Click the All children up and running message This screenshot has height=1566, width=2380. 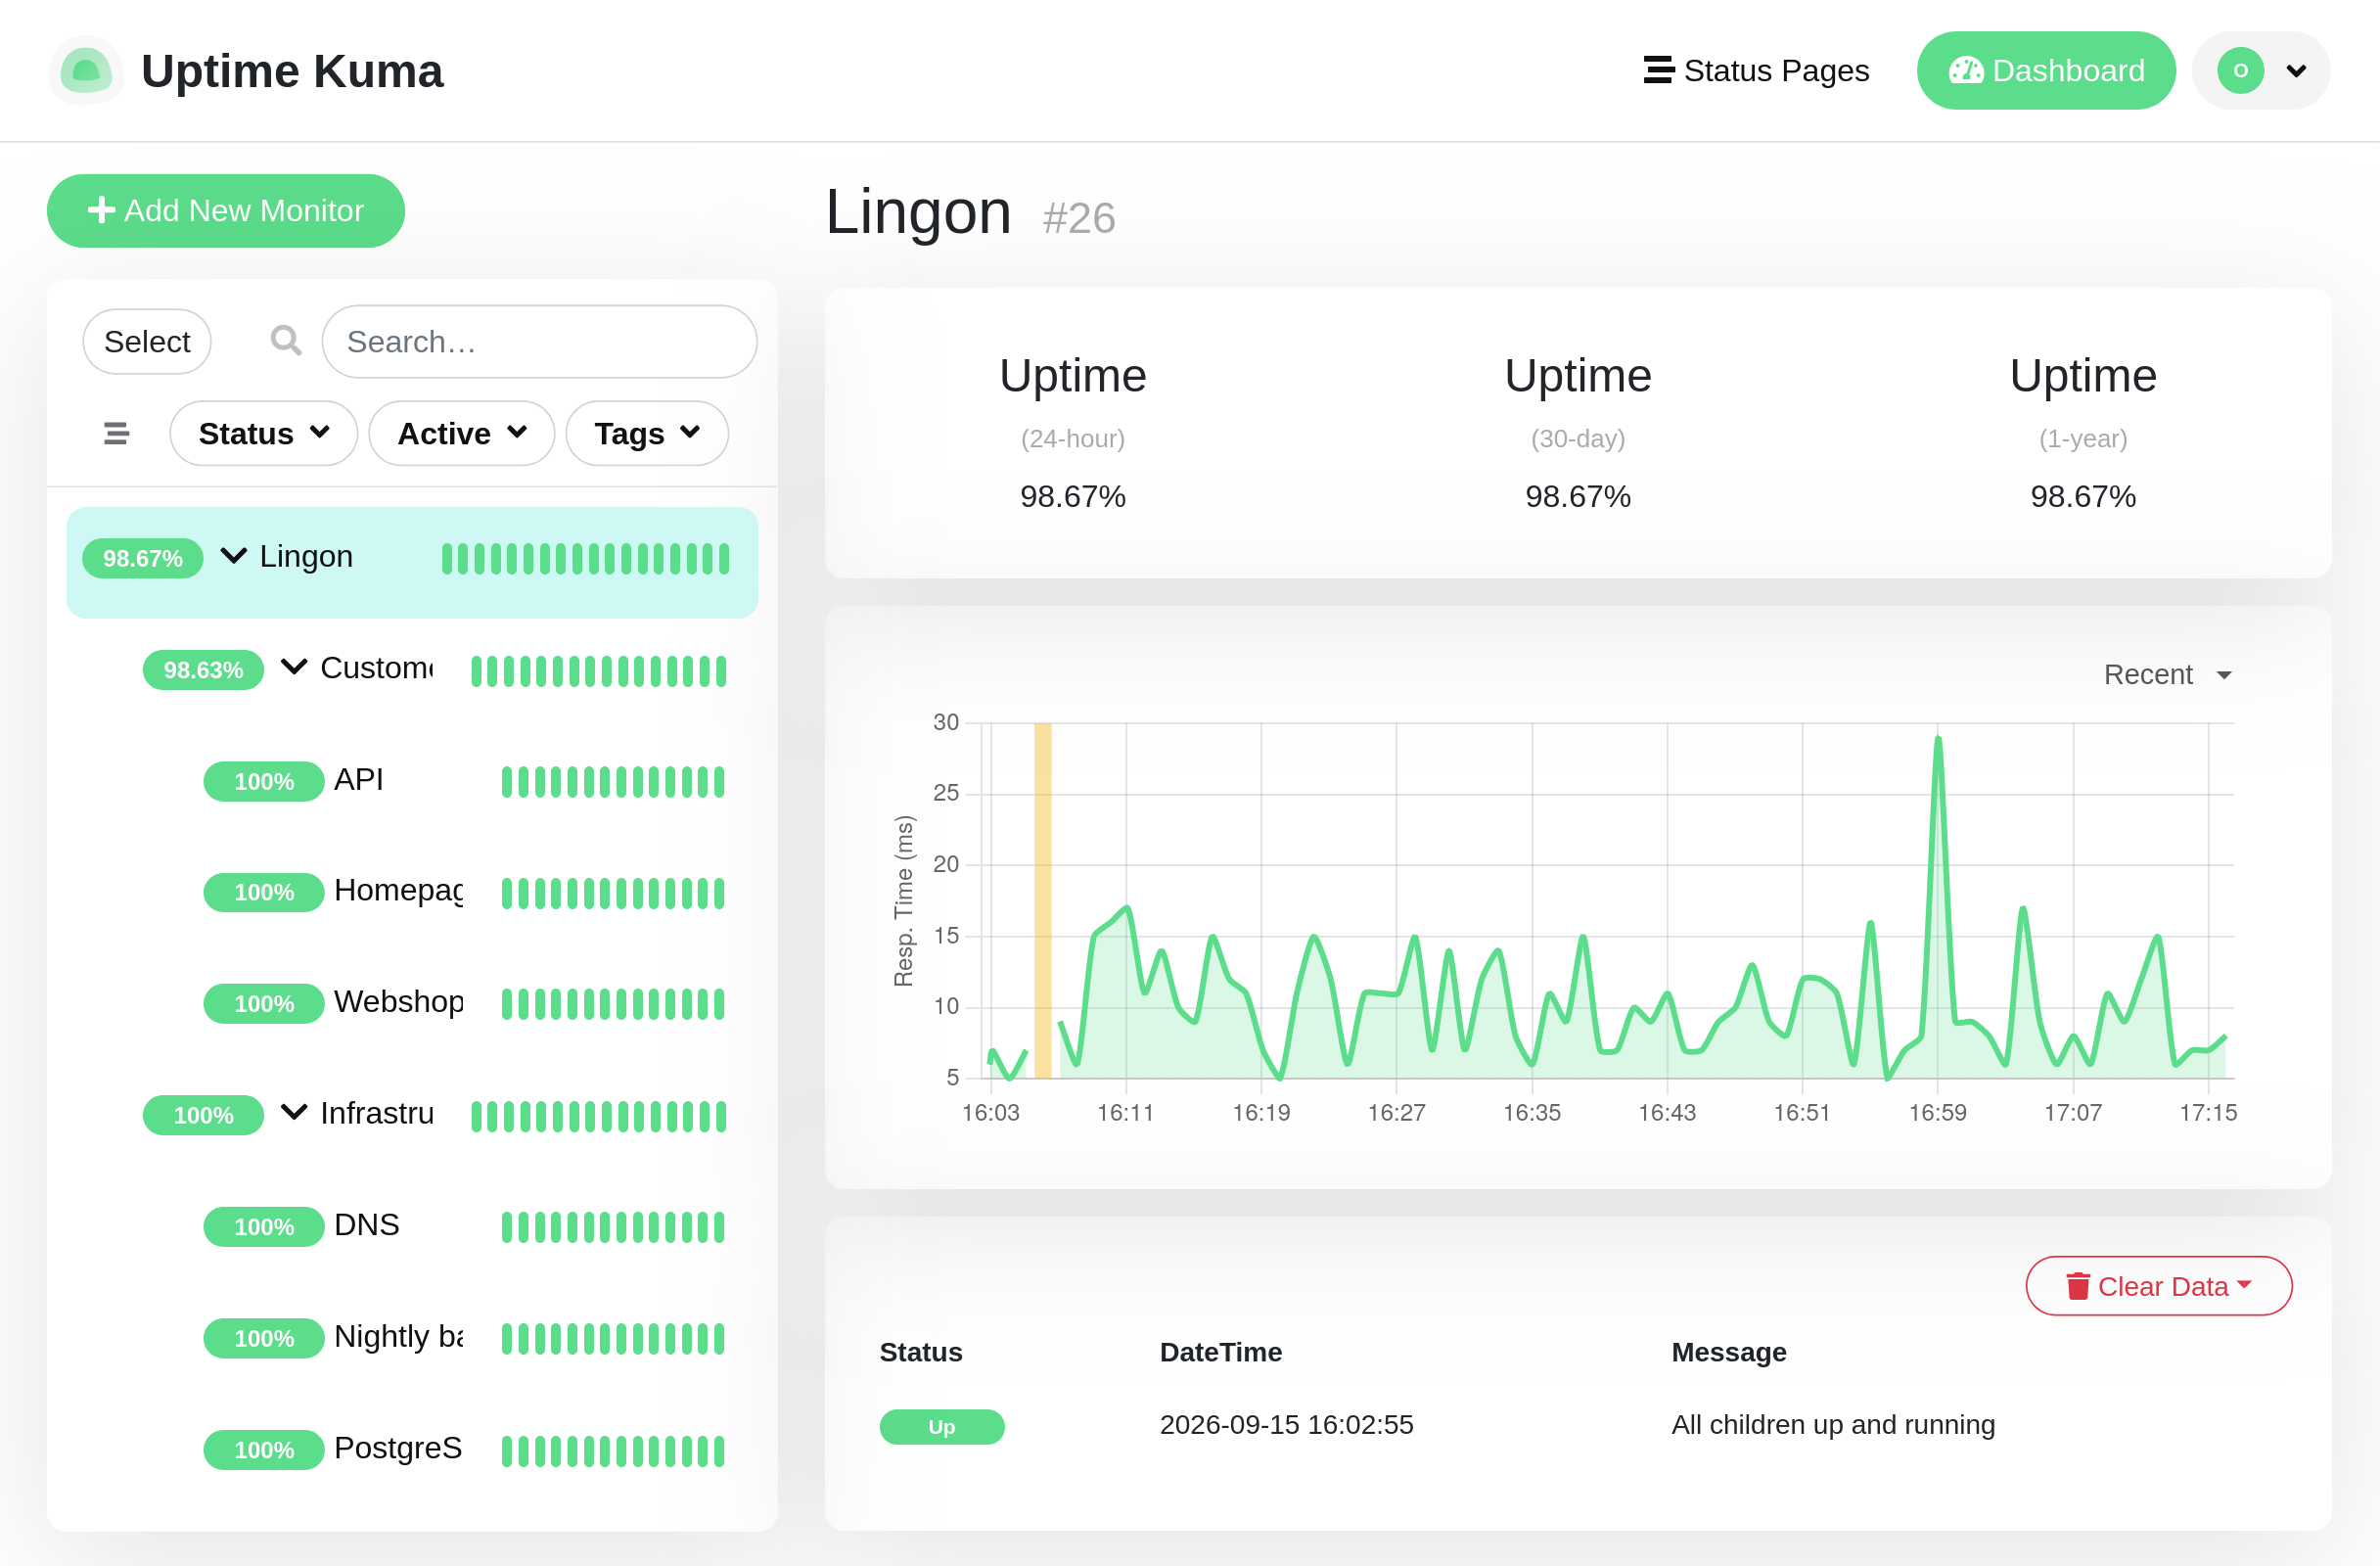1833,1424
